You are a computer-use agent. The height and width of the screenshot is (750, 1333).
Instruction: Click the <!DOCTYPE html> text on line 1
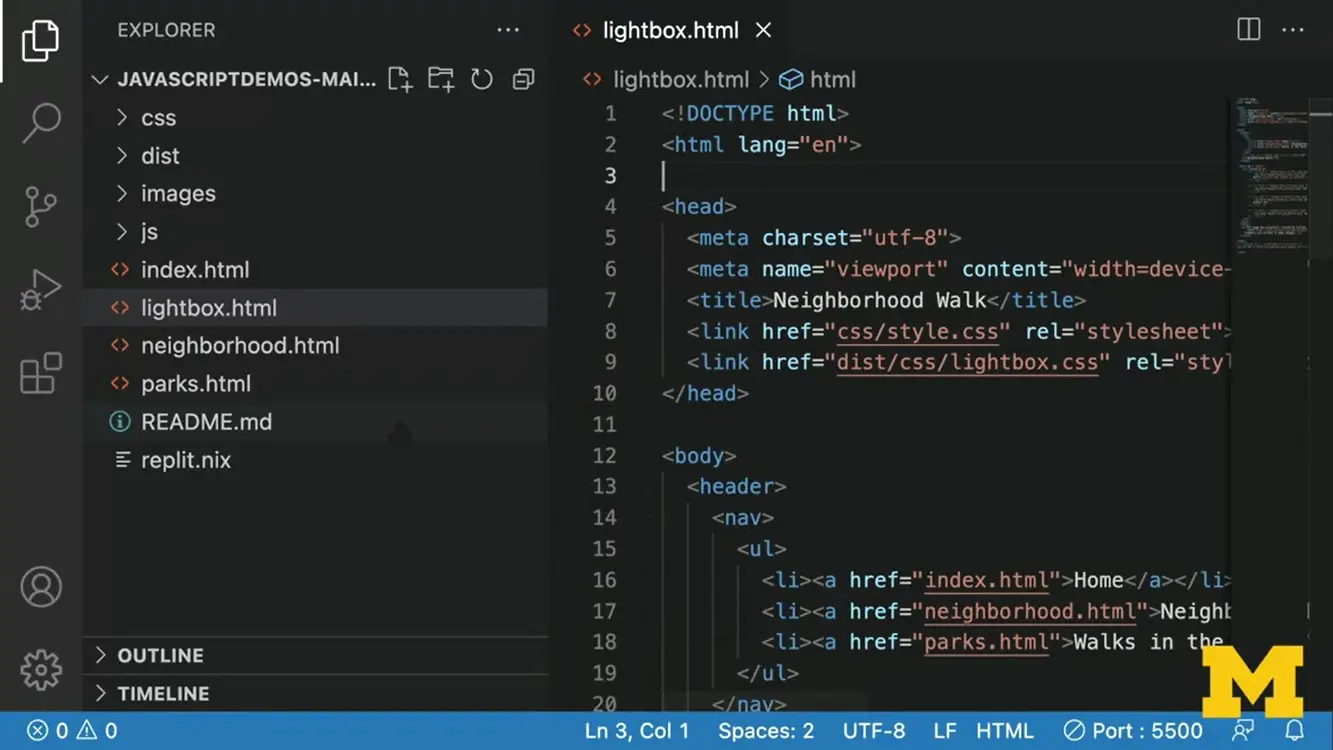click(x=755, y=114)
